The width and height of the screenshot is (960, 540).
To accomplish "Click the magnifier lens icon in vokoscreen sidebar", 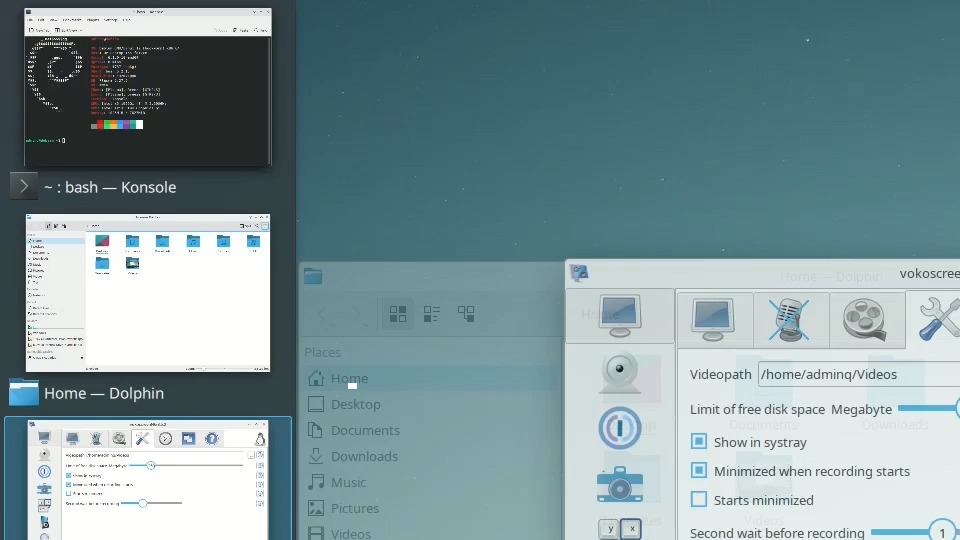I will click(x=620, y=428).
